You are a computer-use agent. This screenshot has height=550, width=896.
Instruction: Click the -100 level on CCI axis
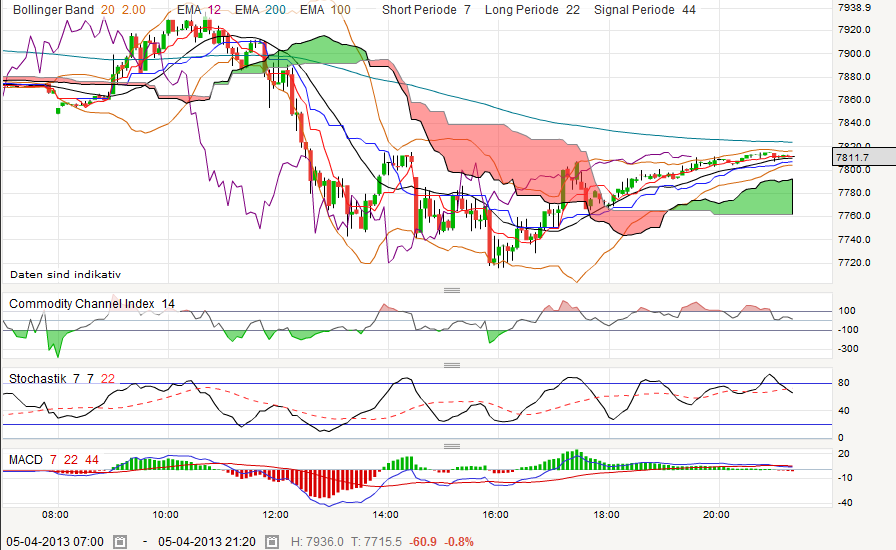848,330
